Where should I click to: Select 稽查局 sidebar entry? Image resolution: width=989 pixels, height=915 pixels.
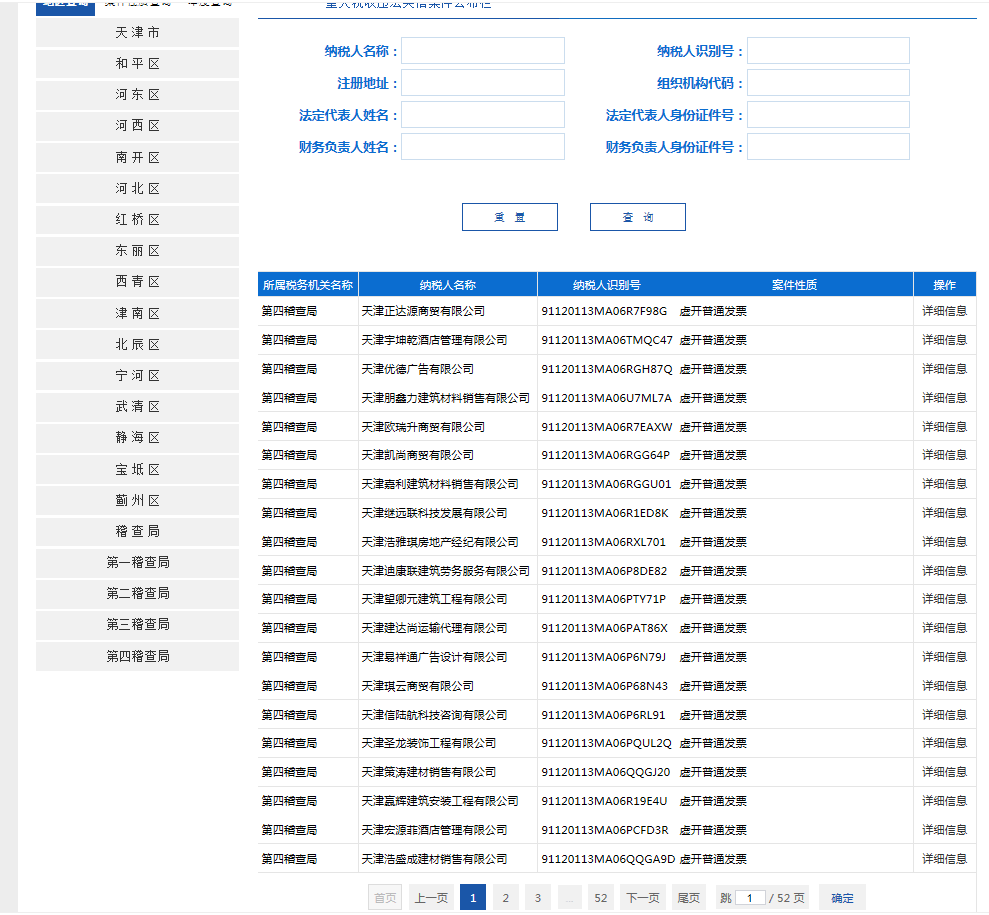(x=138, y=532)
